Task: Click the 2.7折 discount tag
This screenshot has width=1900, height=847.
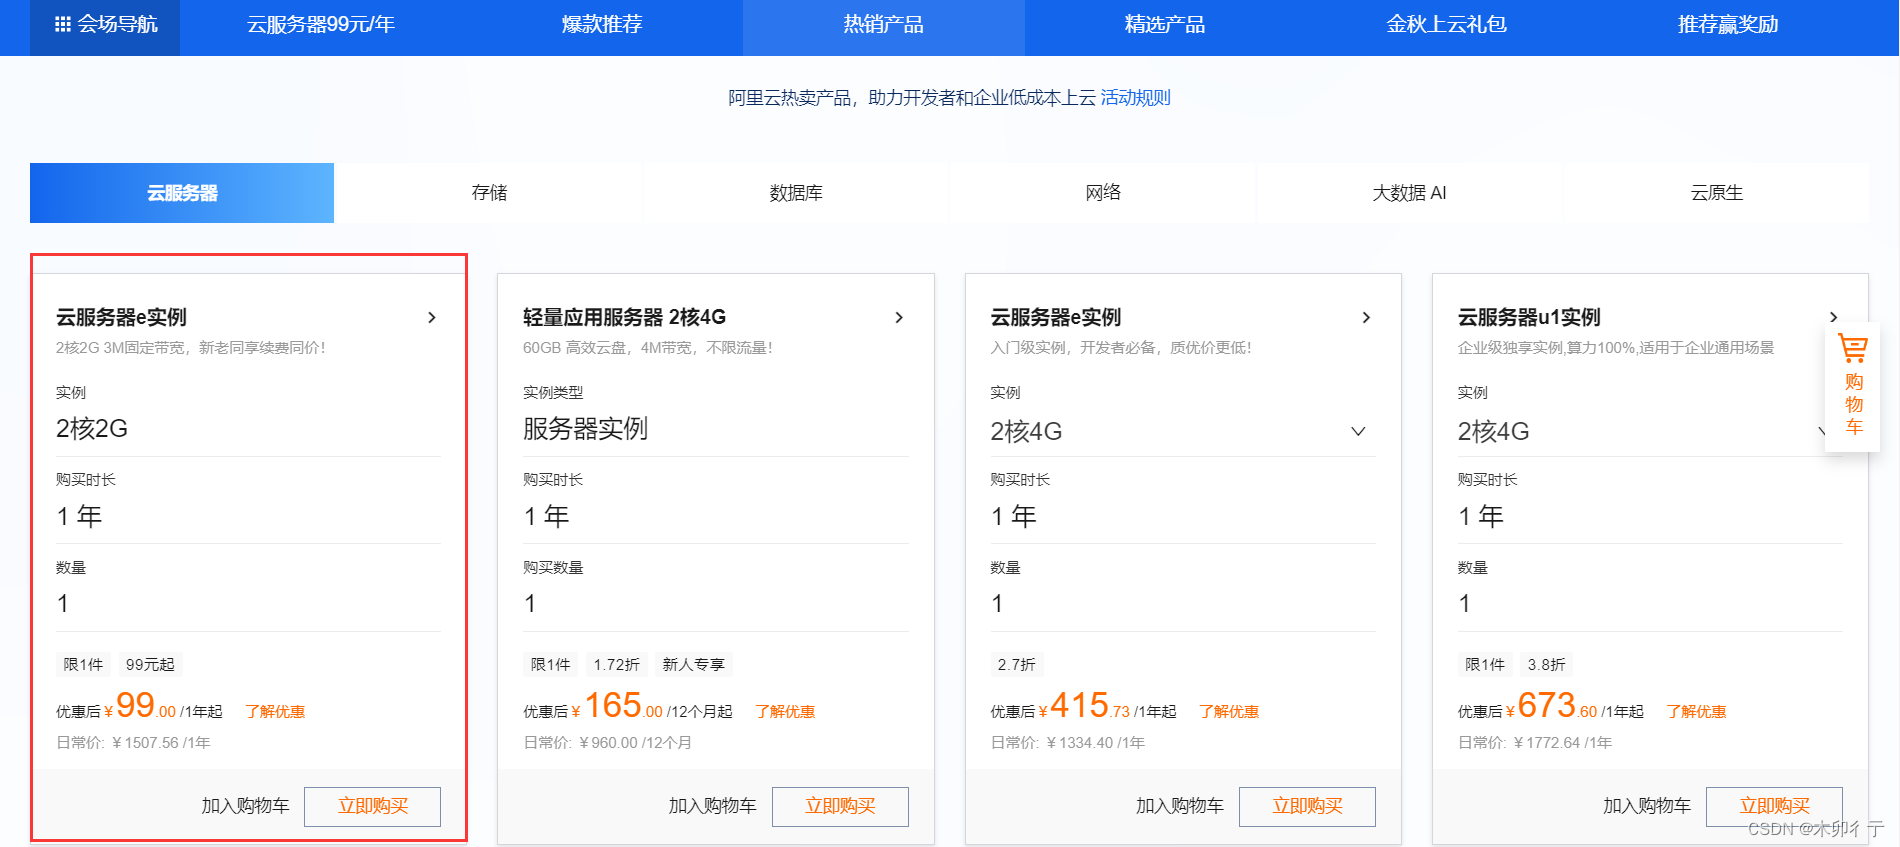Action: (x=1016, y=665)
